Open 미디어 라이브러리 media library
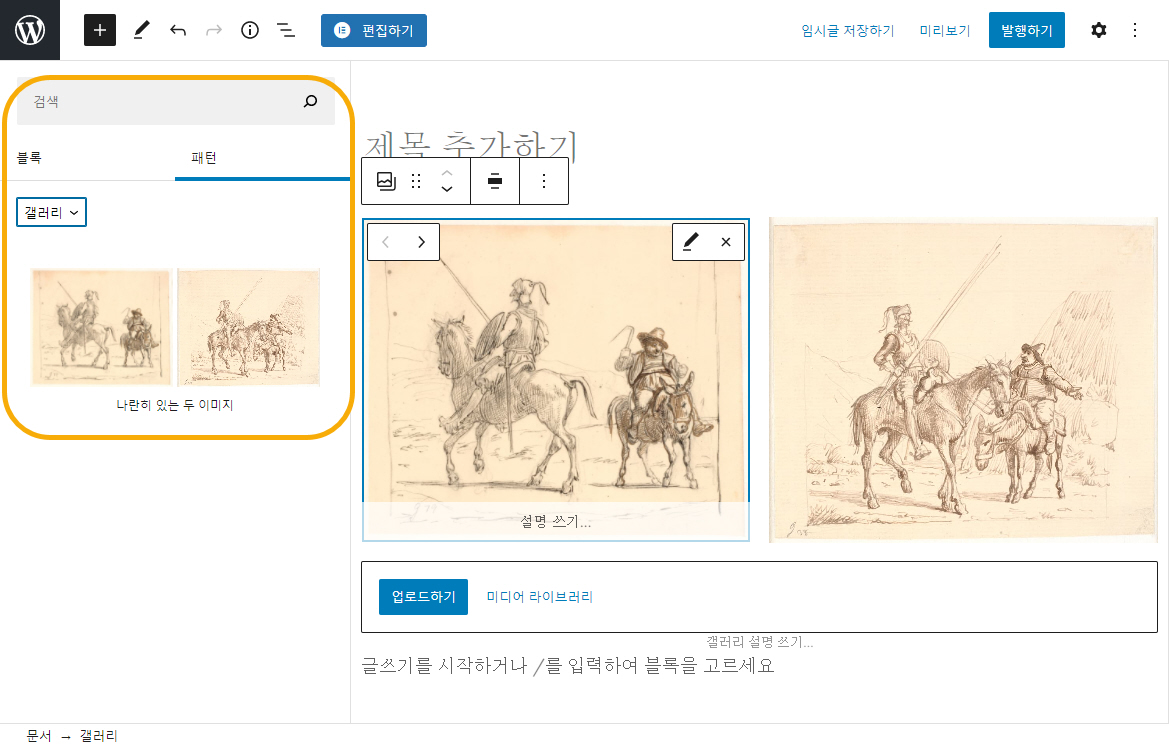 pos(539,597)
